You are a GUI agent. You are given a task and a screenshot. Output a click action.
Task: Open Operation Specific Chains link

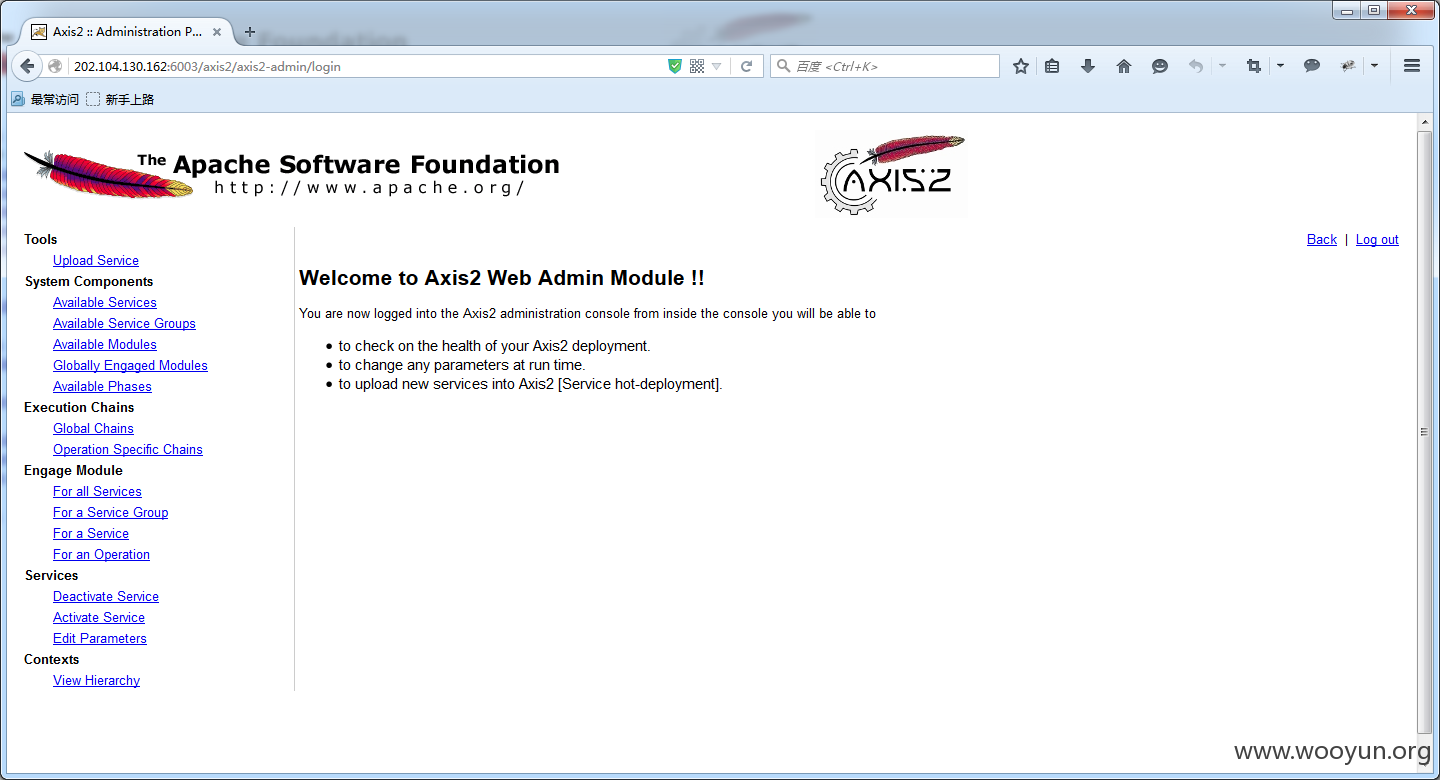tap(128, 449)
